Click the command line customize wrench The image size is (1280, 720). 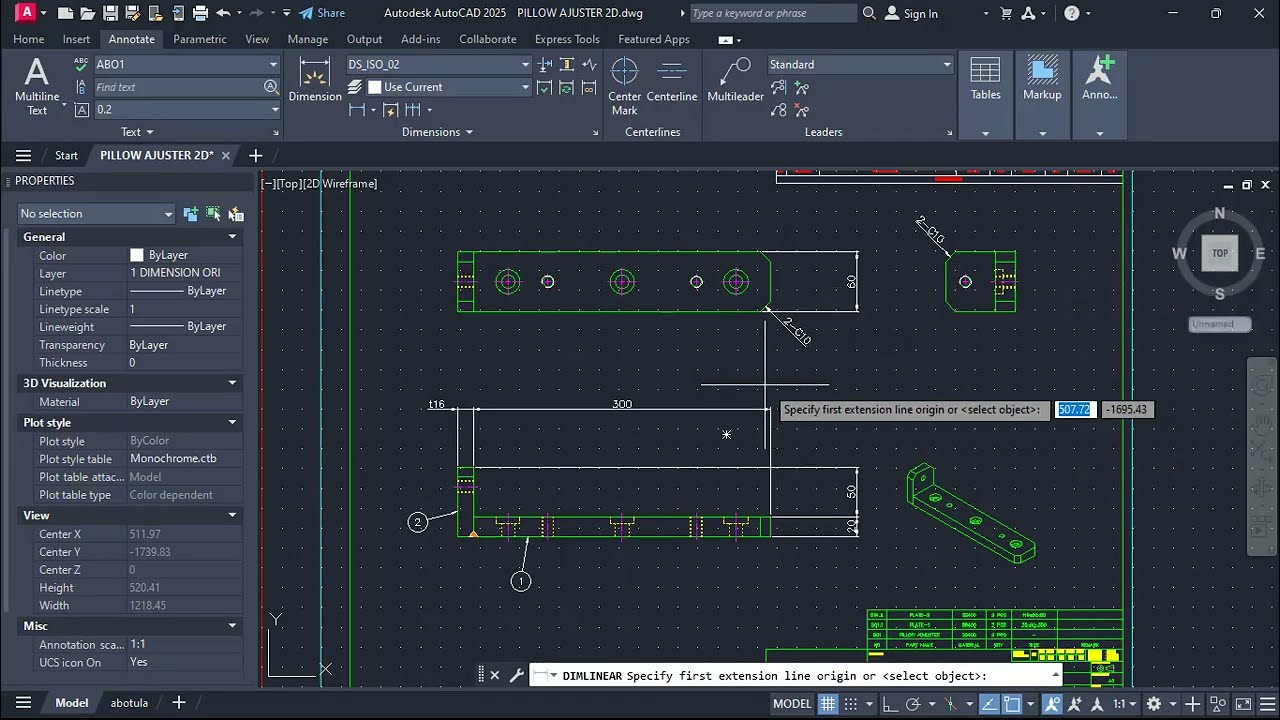(516, 675)
